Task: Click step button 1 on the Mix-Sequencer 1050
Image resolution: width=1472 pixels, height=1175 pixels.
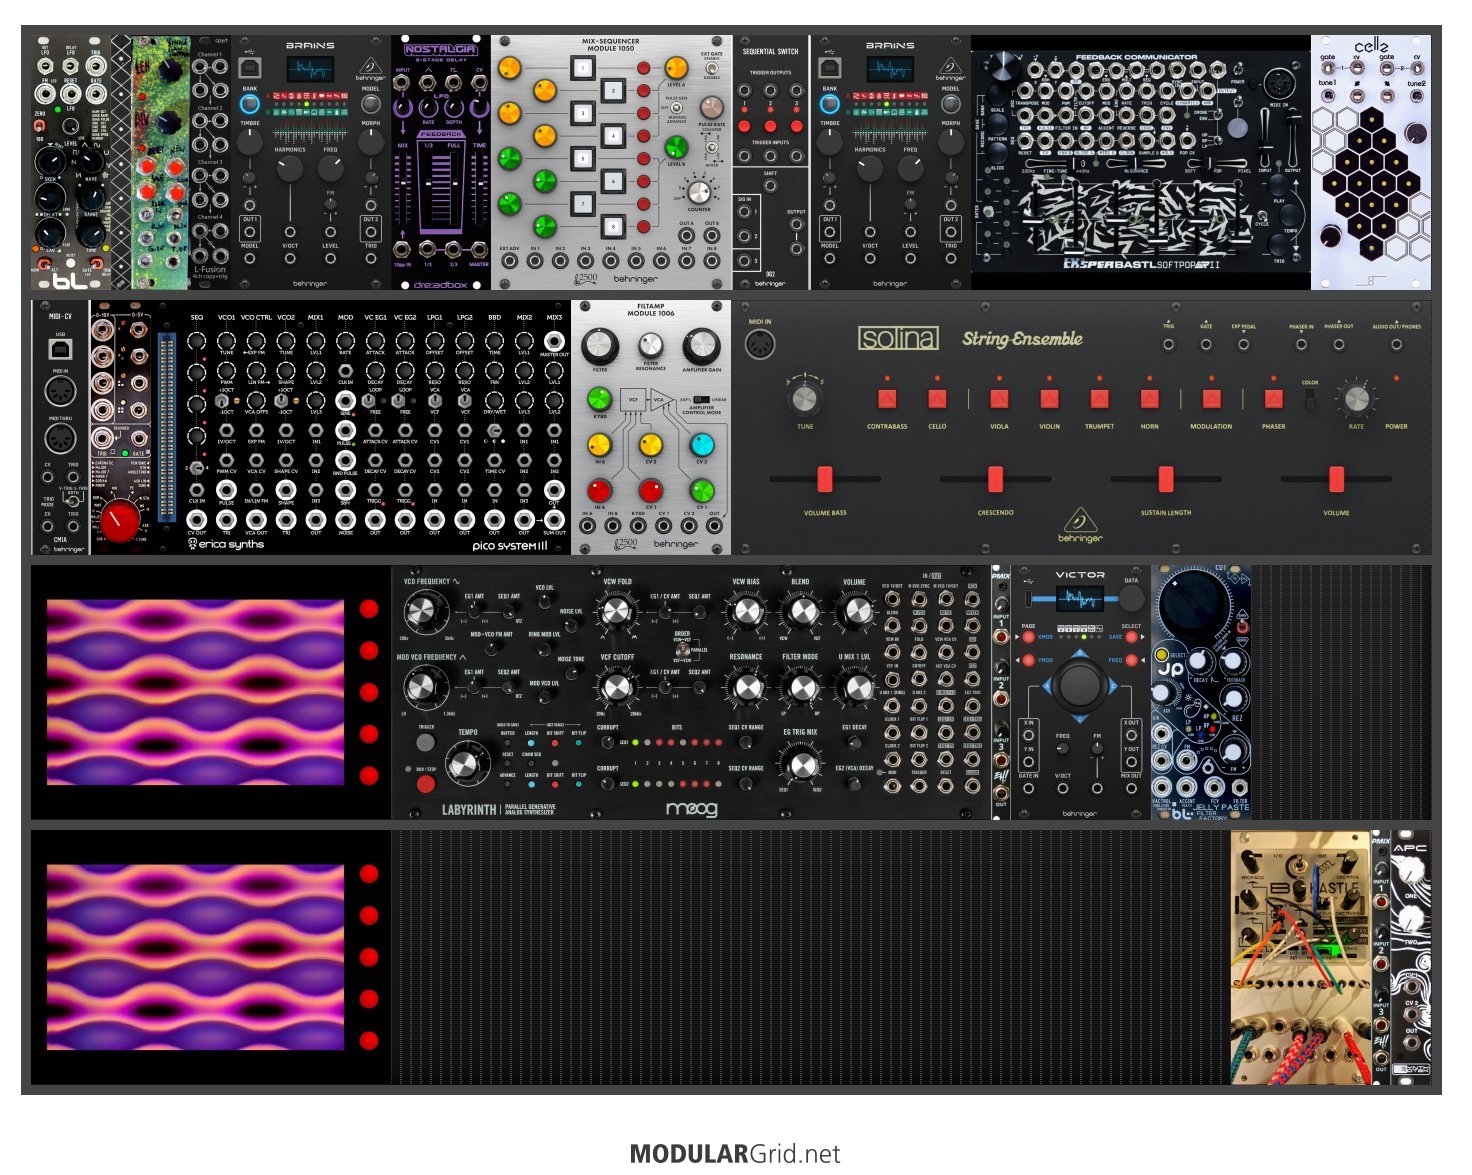Action: click(x=583, y=68)
